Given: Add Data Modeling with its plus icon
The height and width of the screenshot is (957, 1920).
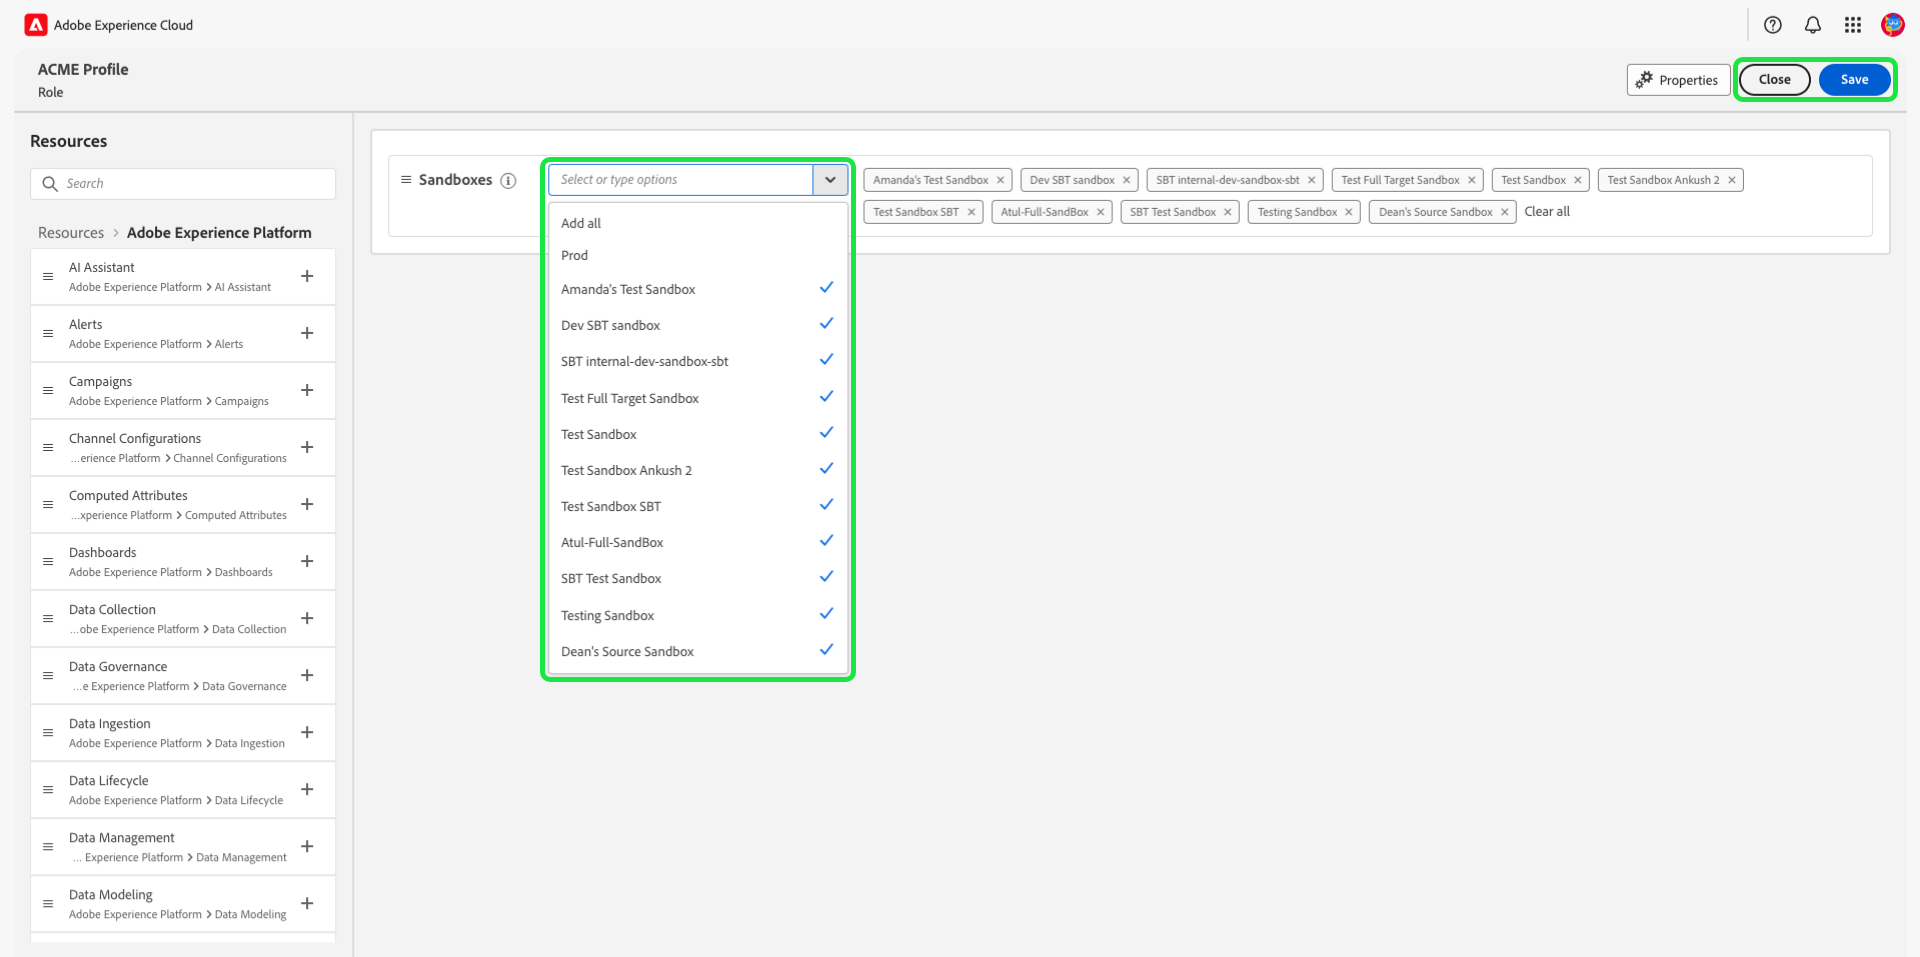Looking at the screenshot, I should point(307,903).
